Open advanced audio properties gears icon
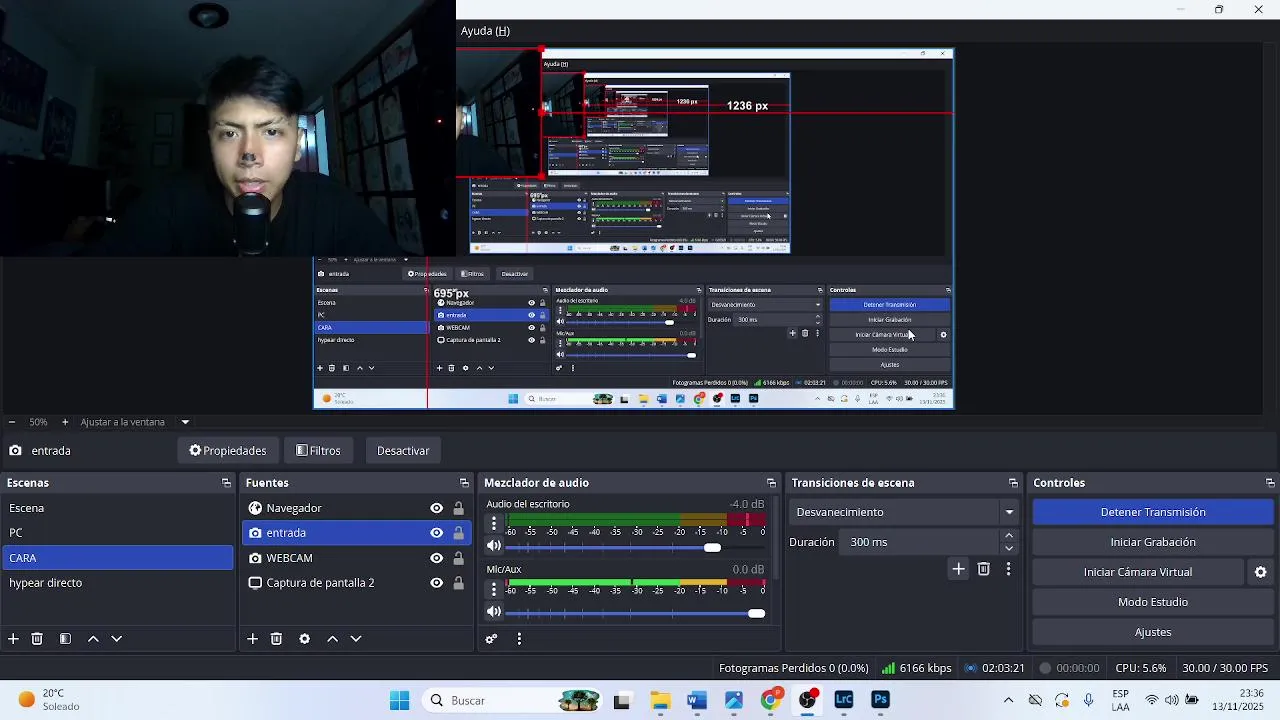The image size is (1280, 720). coord(491,639)
